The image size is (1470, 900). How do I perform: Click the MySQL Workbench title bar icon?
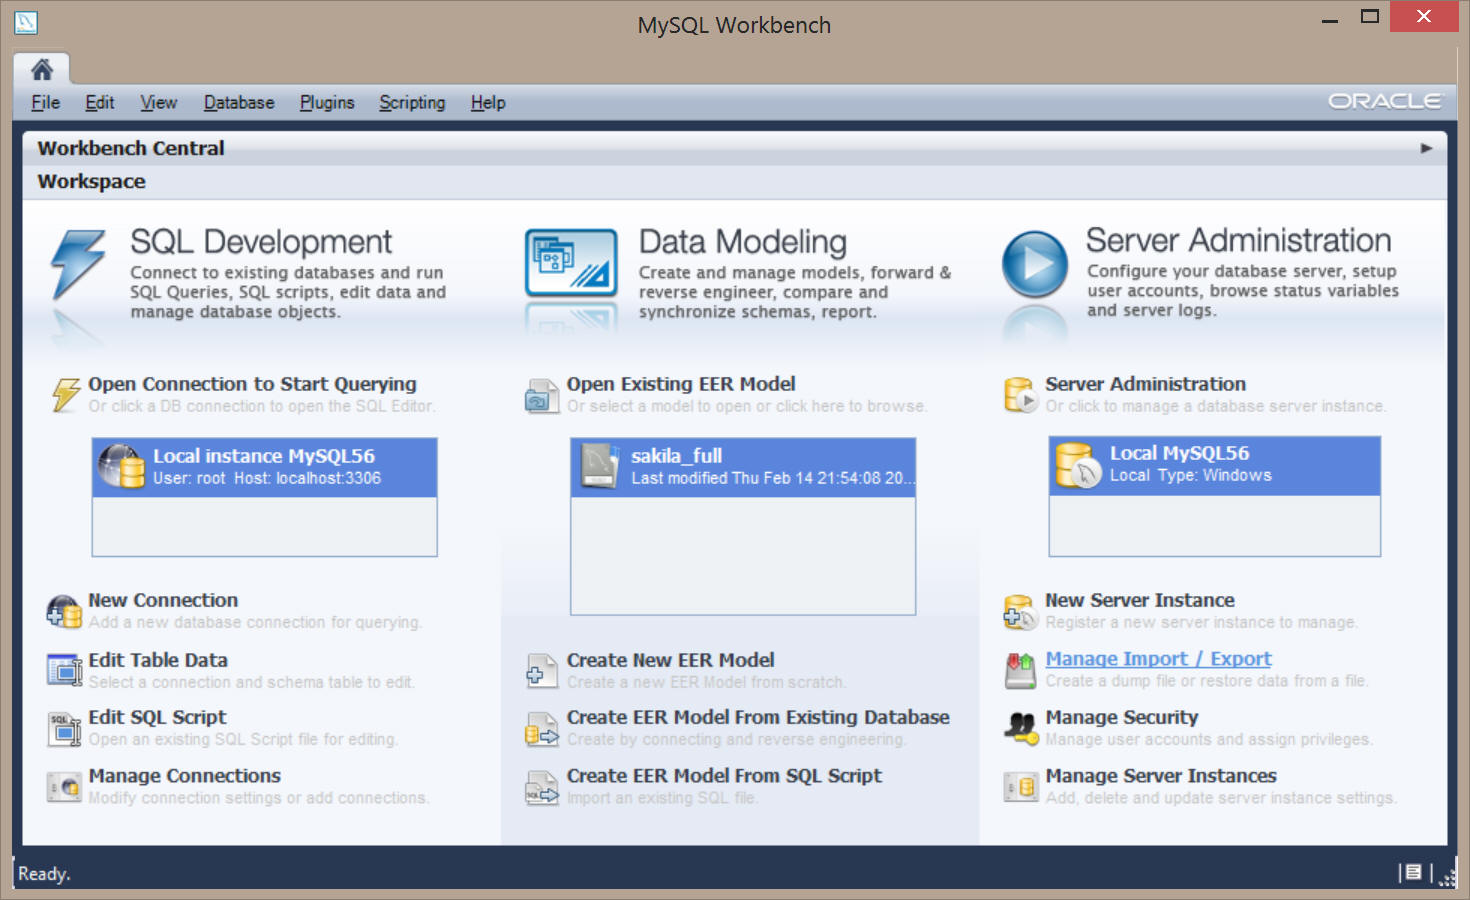tap(26, 22)
